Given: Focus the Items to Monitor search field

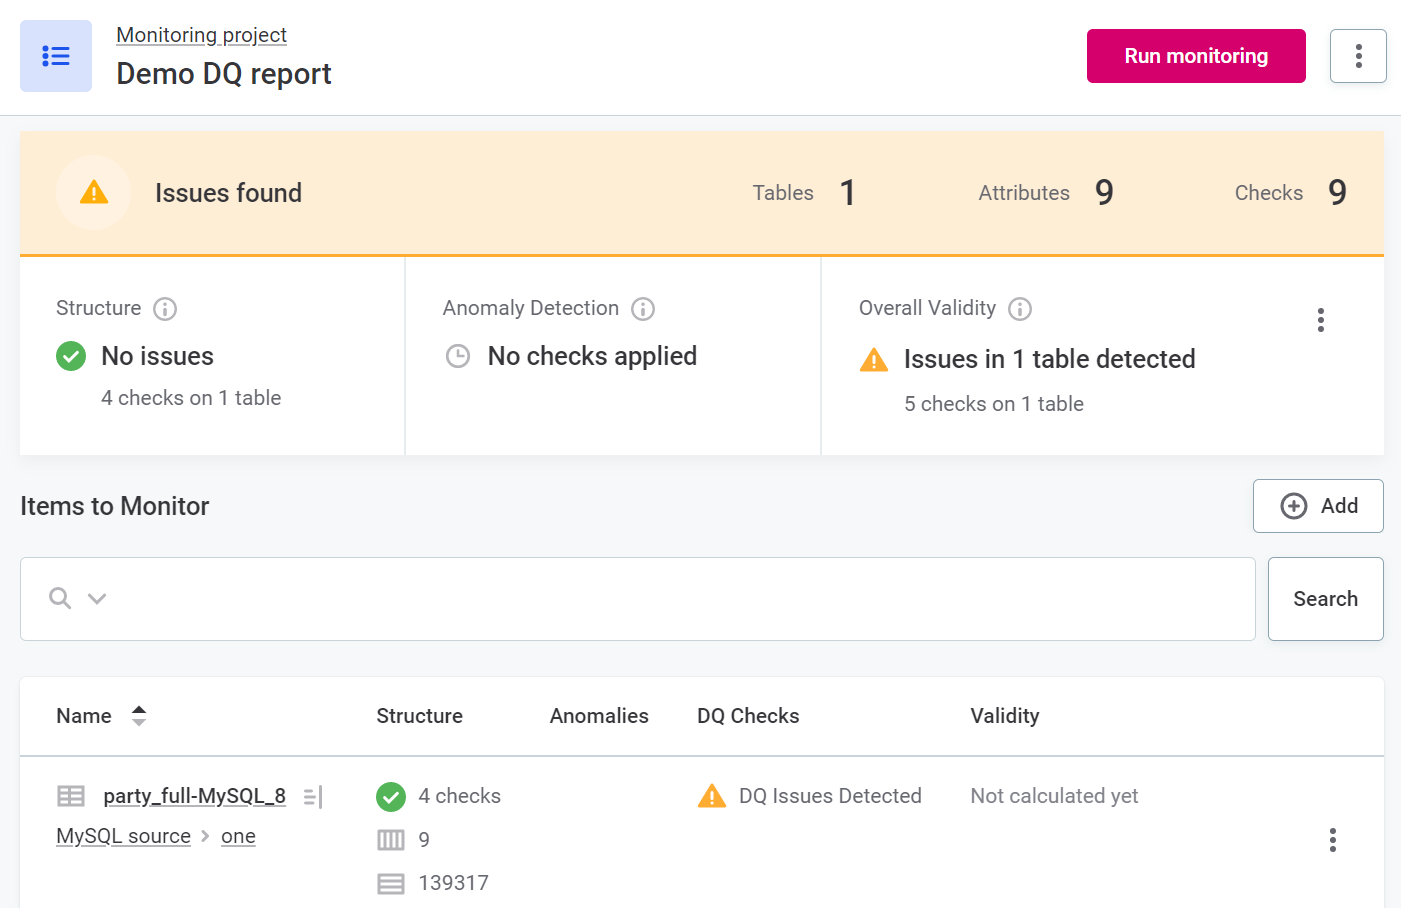Looking at the screenshot, I should [638, 599].
